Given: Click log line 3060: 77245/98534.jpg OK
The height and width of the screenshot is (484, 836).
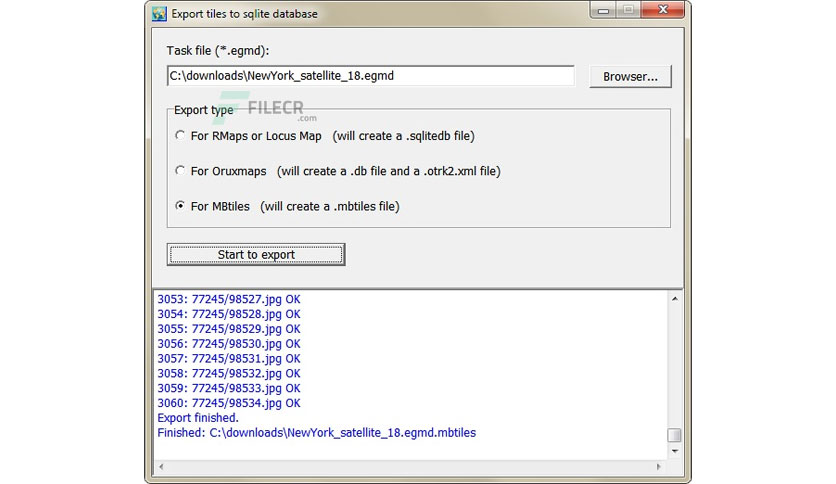Looking at the screenshot, I should pyautogui.click(x=229, y=403).
